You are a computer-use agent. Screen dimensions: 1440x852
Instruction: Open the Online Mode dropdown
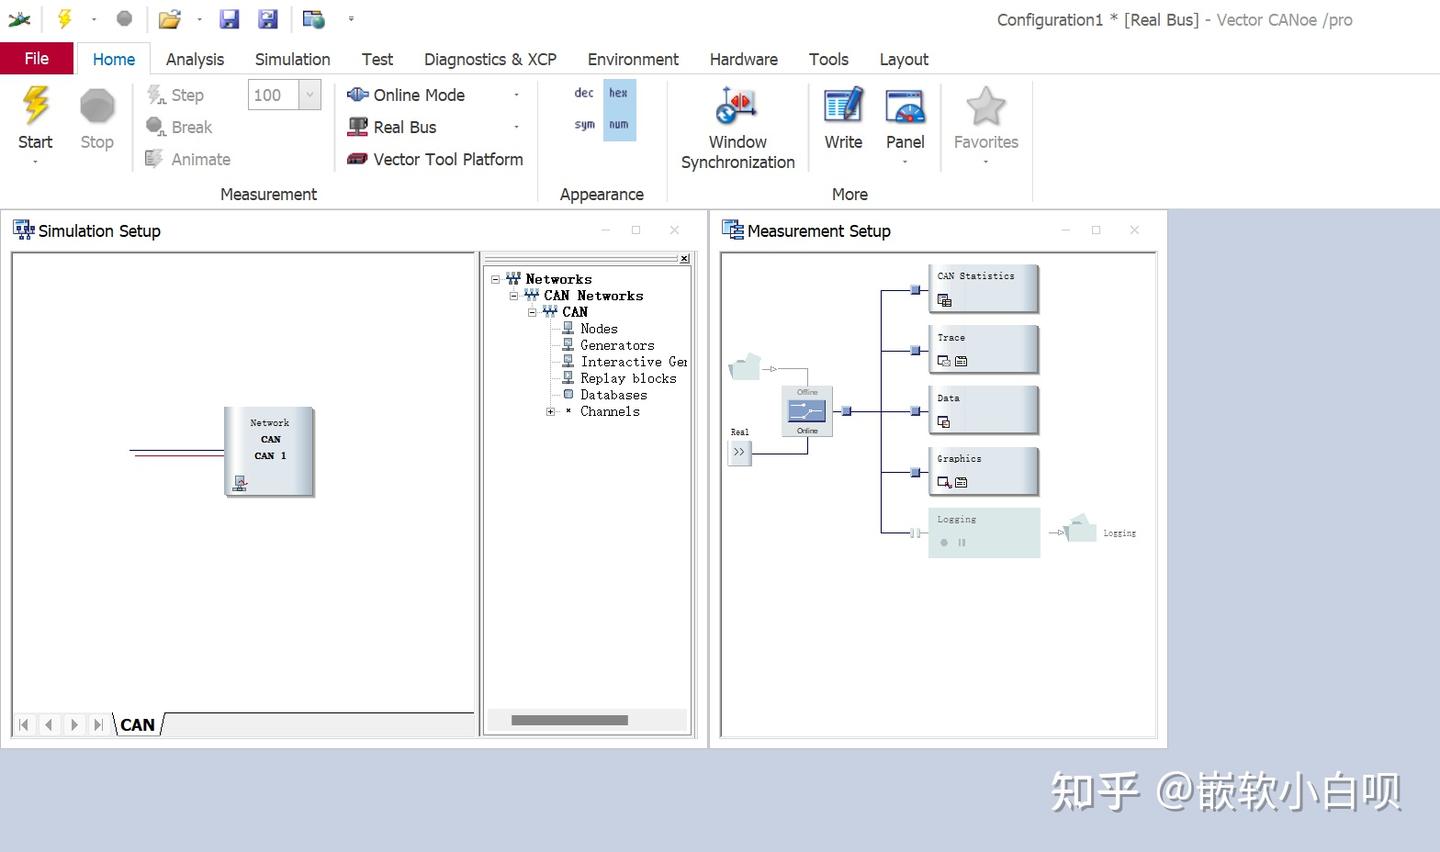[516, 95]
